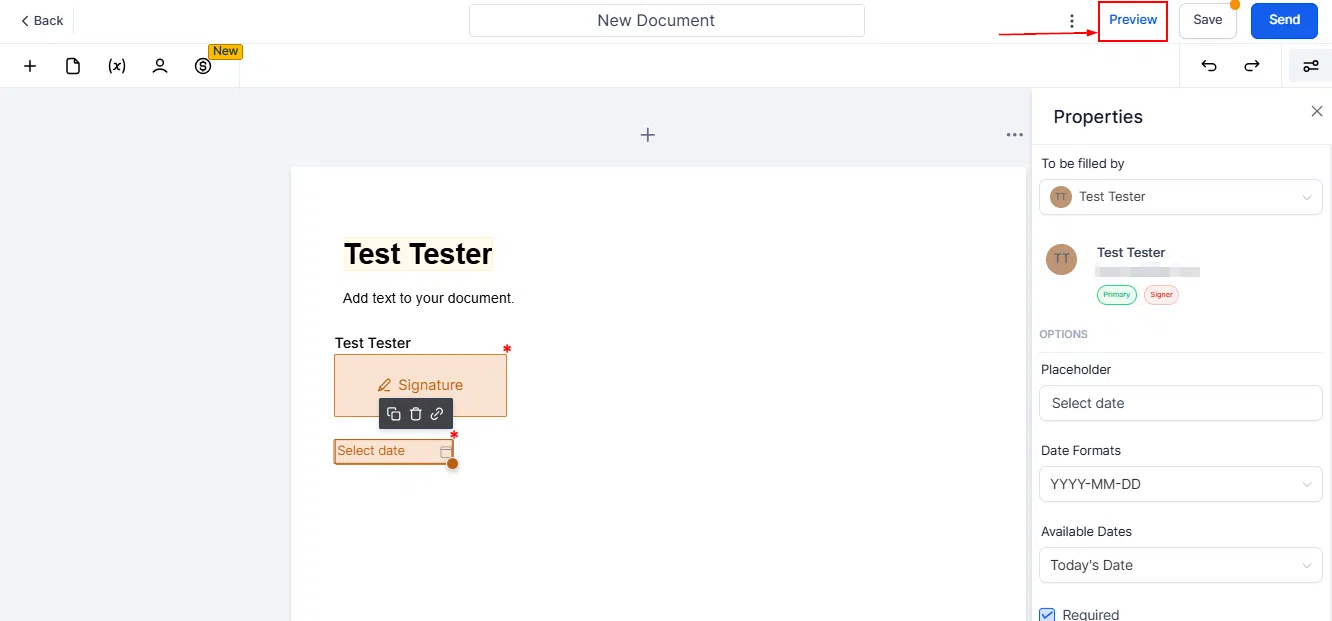Undo the last action
The image size is (1332, 621).
pyautogui.click(x=1209, y=66)
